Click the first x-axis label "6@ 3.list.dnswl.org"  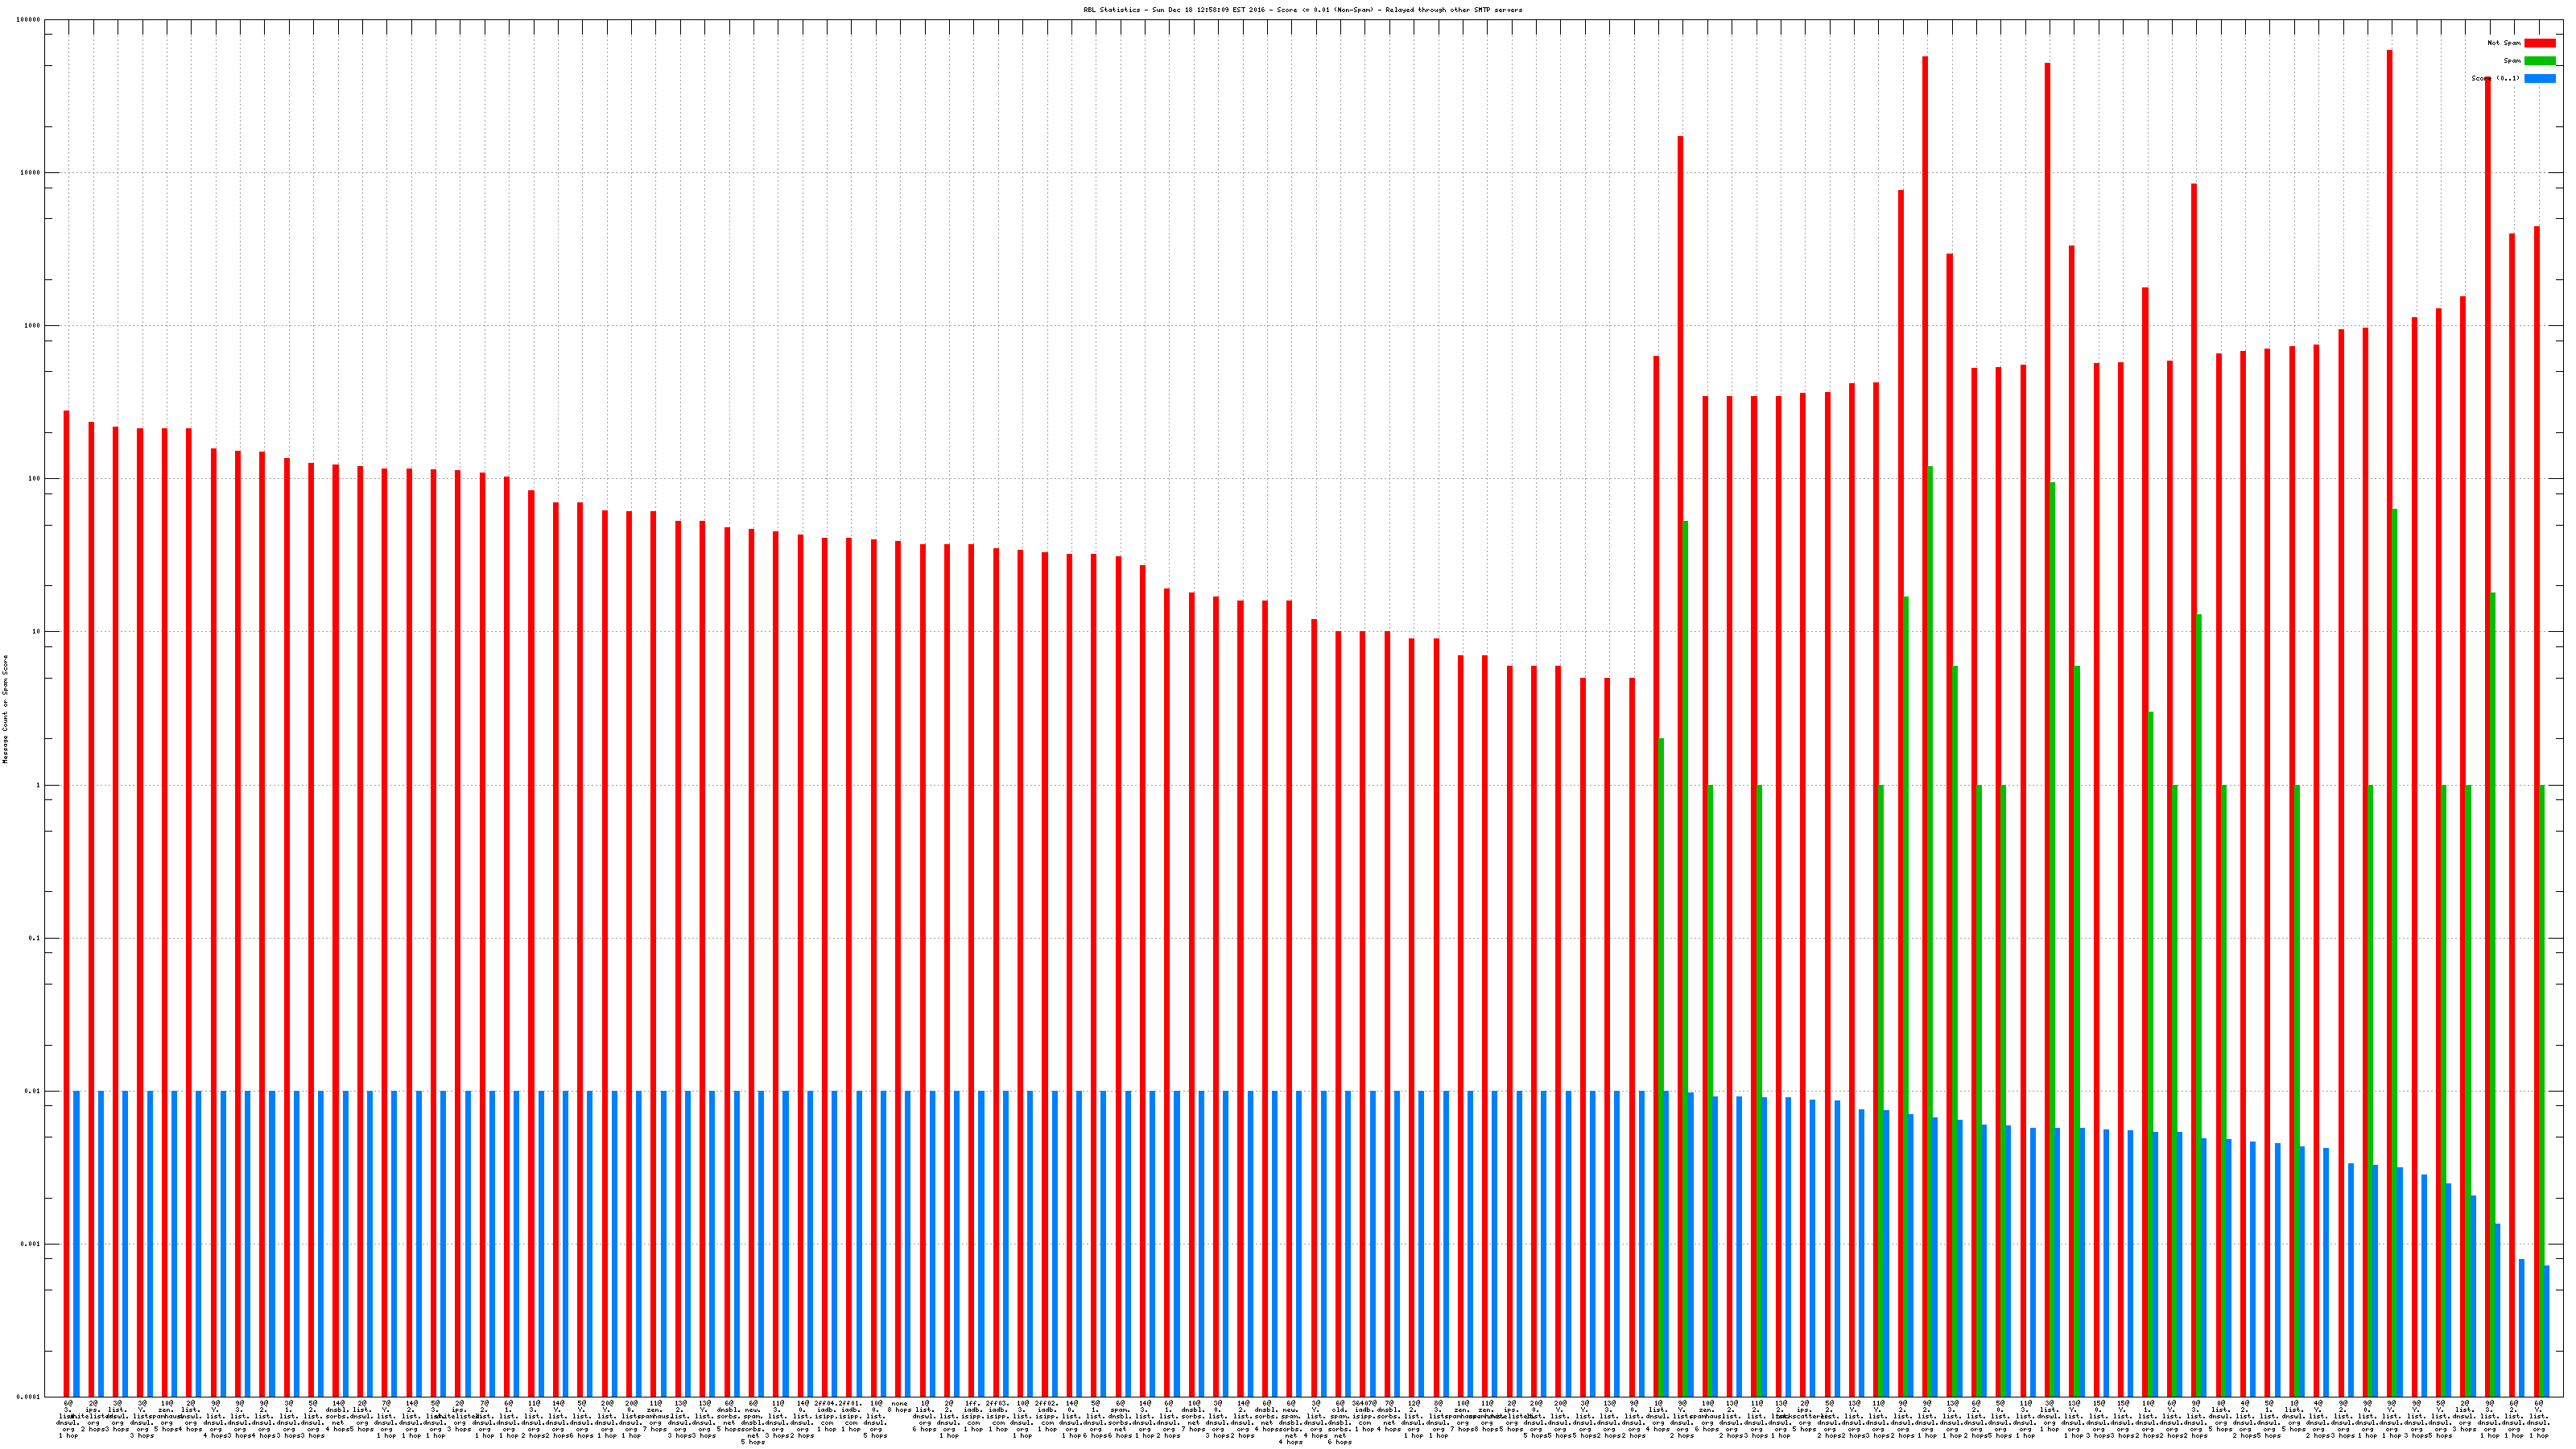click(68, 1419)
